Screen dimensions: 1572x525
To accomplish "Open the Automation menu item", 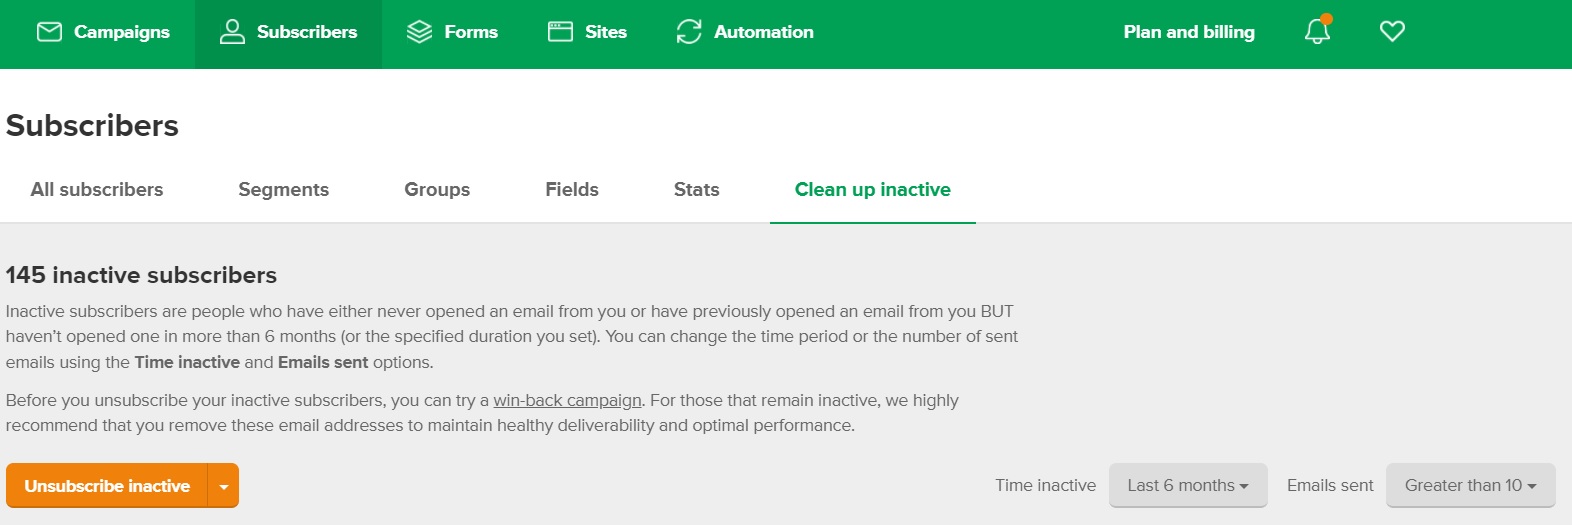I will coord(745,32).
